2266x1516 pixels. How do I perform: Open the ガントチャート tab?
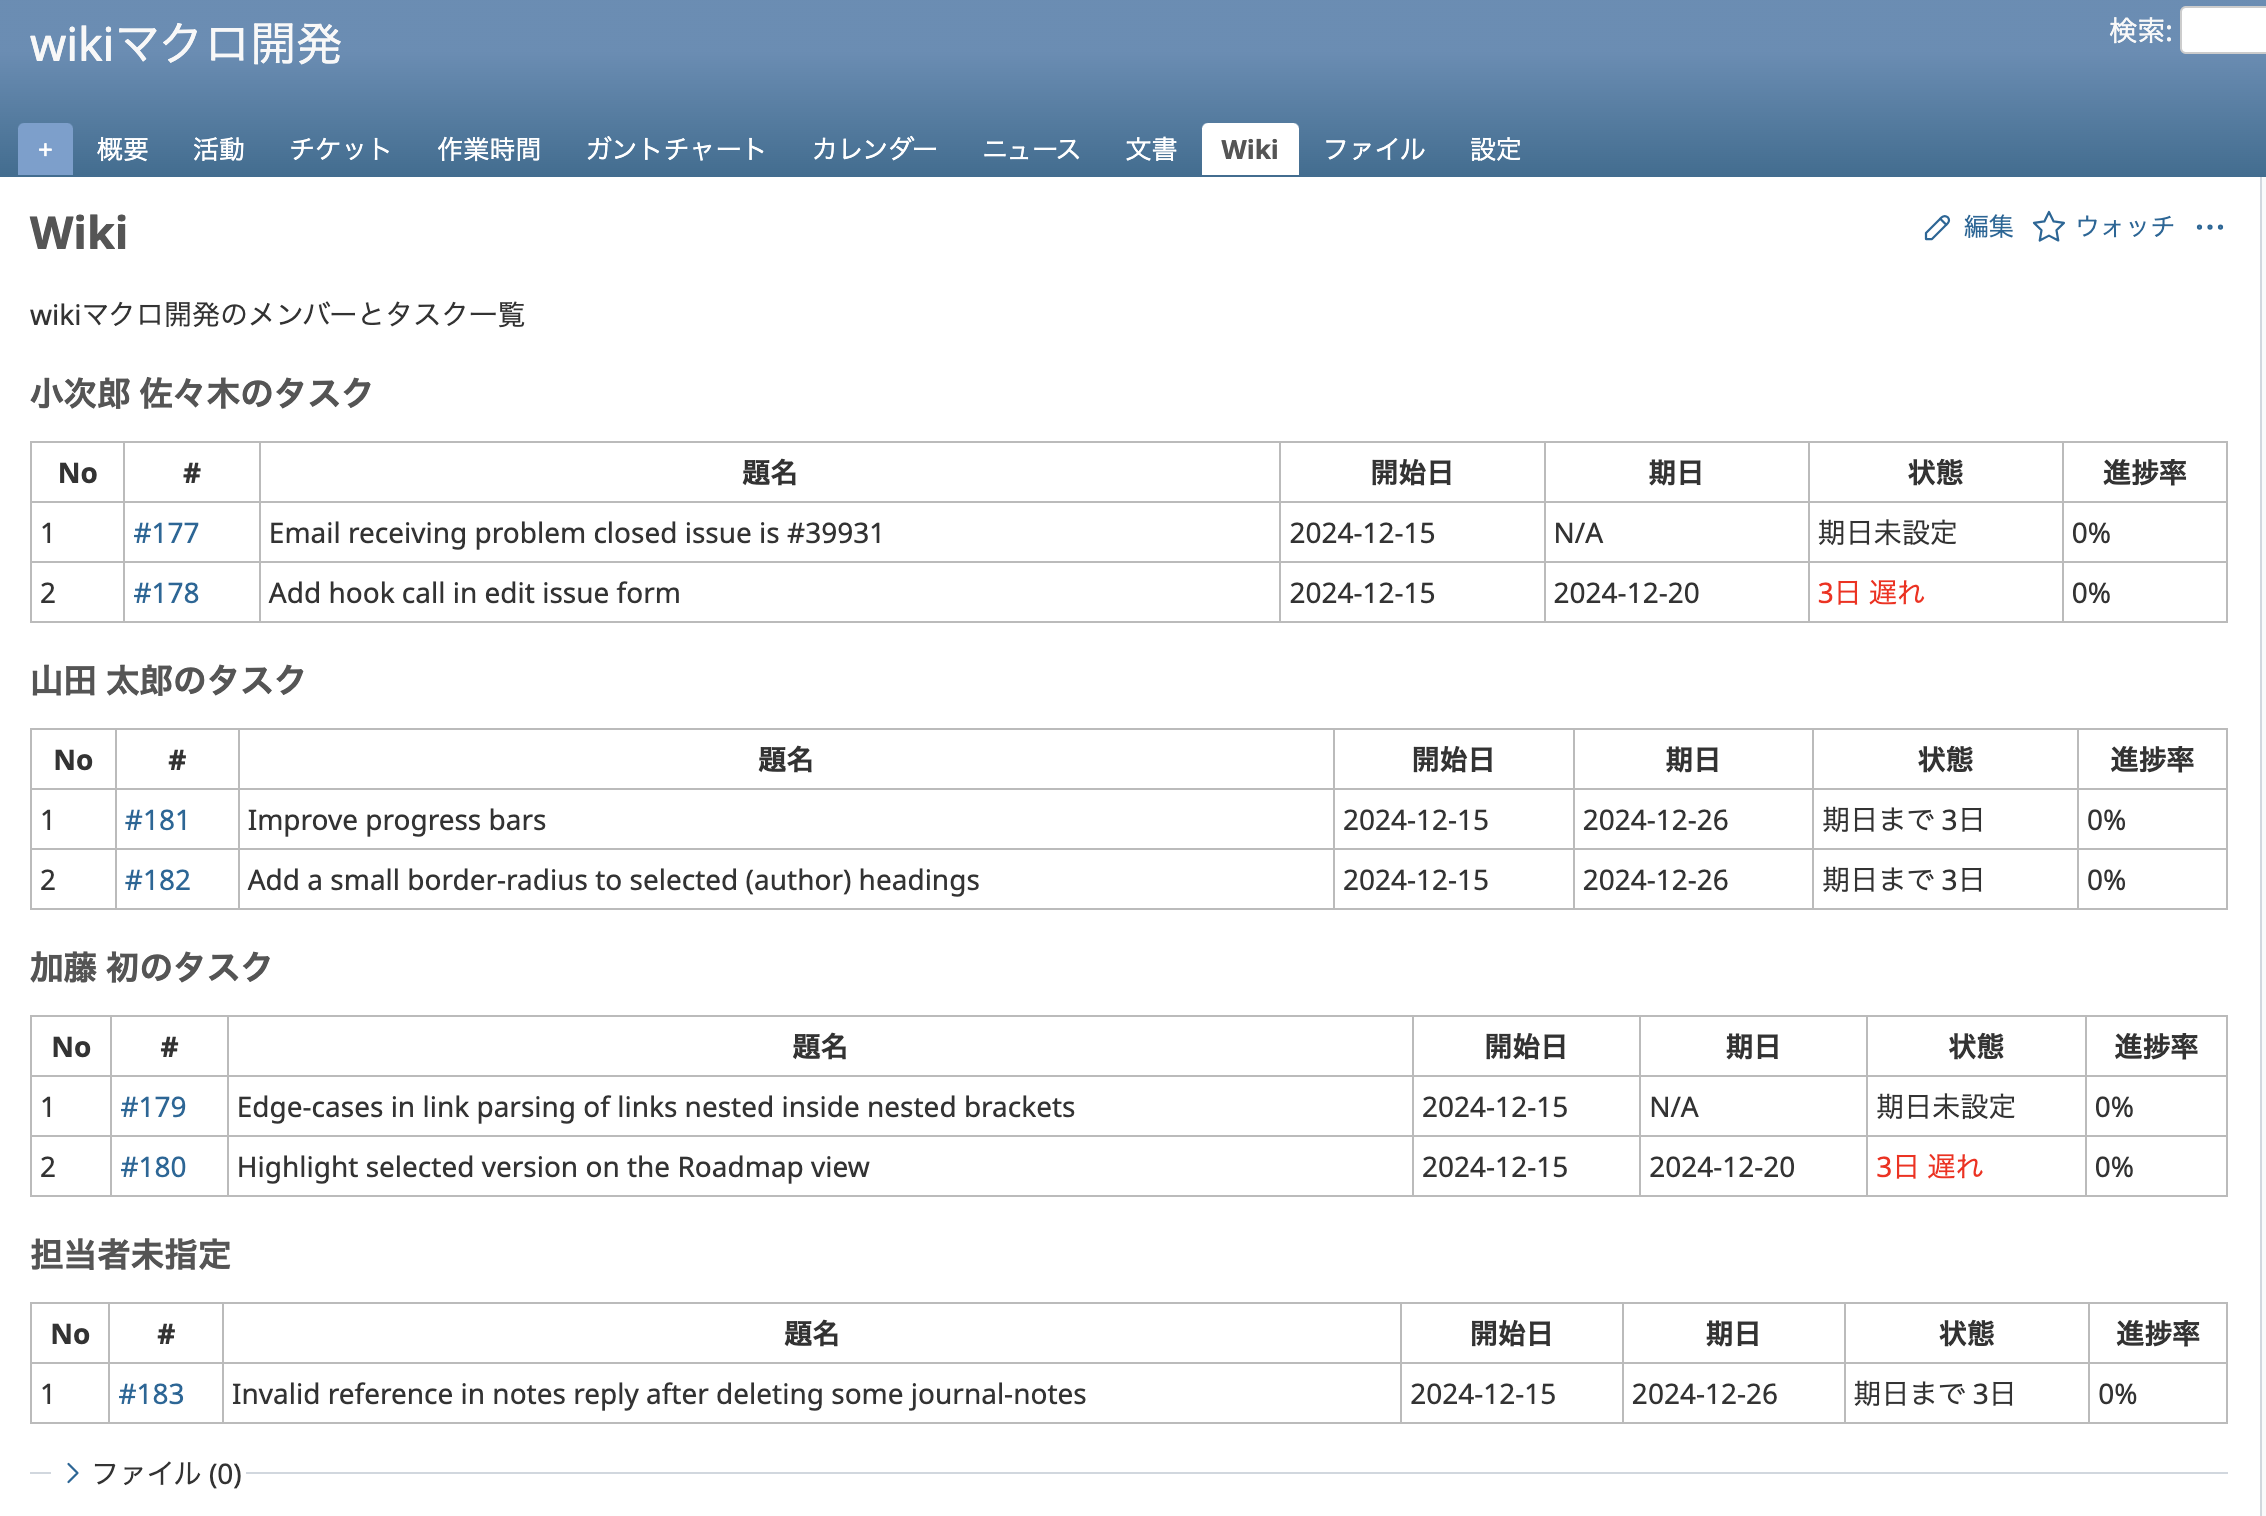coord(675,150)
